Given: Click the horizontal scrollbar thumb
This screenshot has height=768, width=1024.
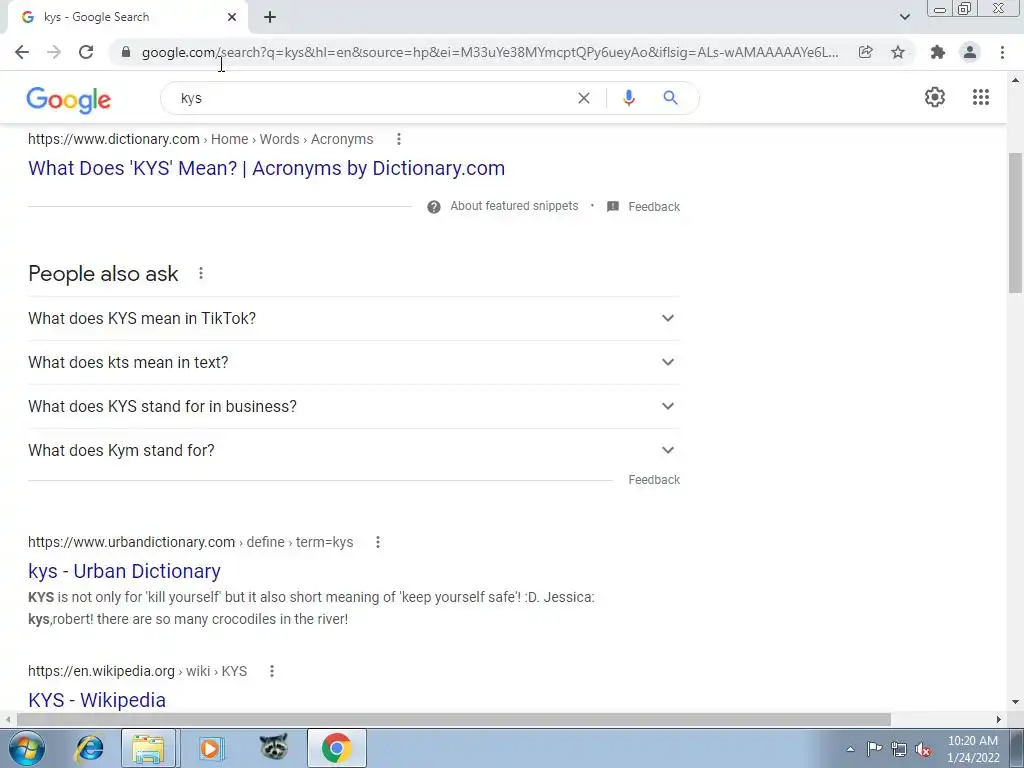Looking at the screenshot, I should point(454,719).
